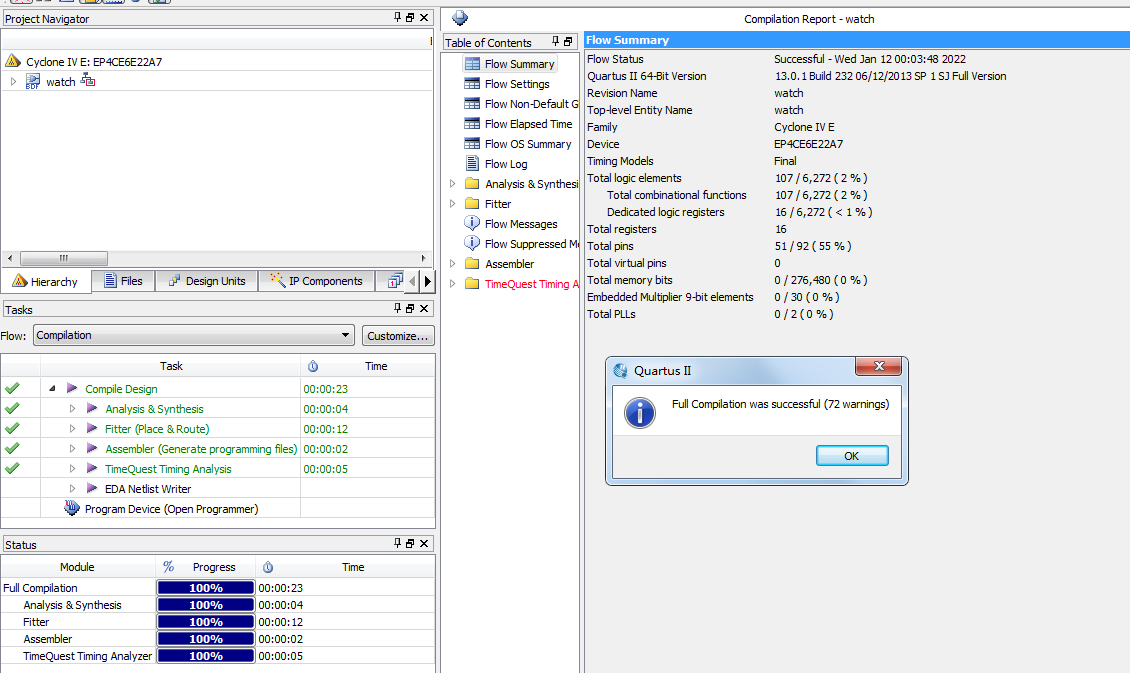The width and height of the screenshot is (1130, 673).
Task: Click the Cyclone IV E device warning icon
Action: [13, 61]
